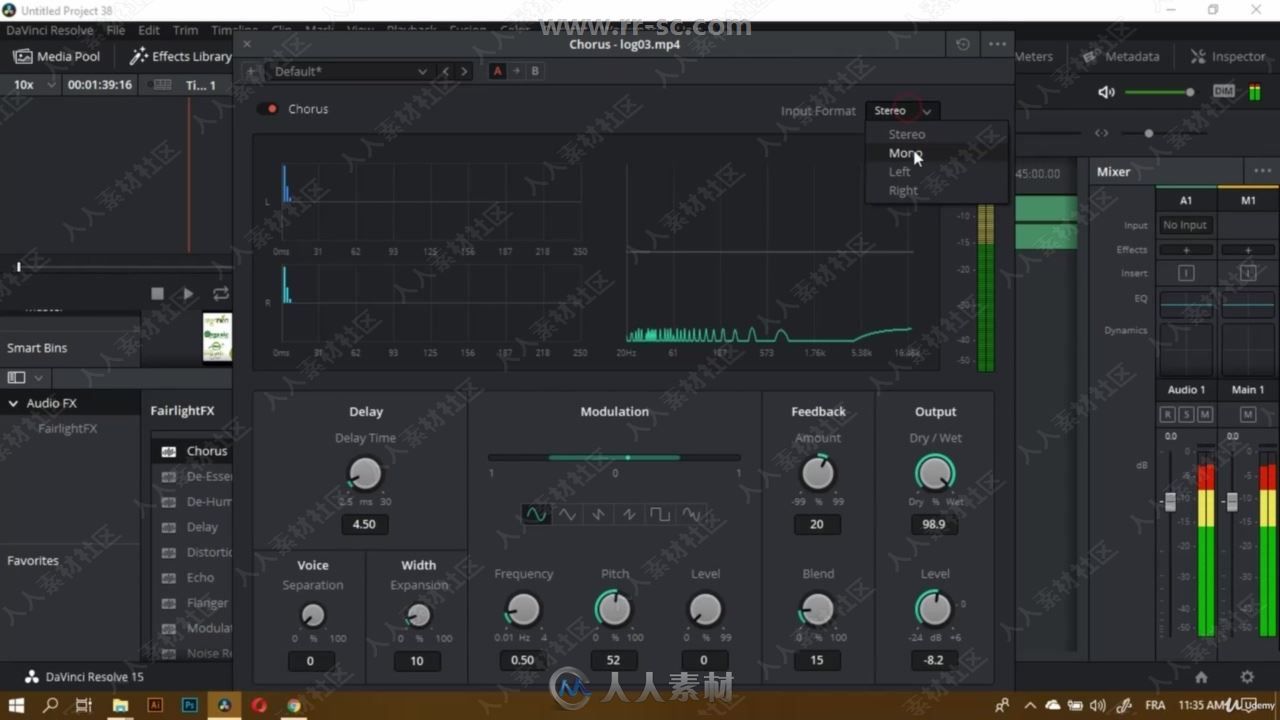Open the Input Format Stereo dropdown

pos(903,111)
